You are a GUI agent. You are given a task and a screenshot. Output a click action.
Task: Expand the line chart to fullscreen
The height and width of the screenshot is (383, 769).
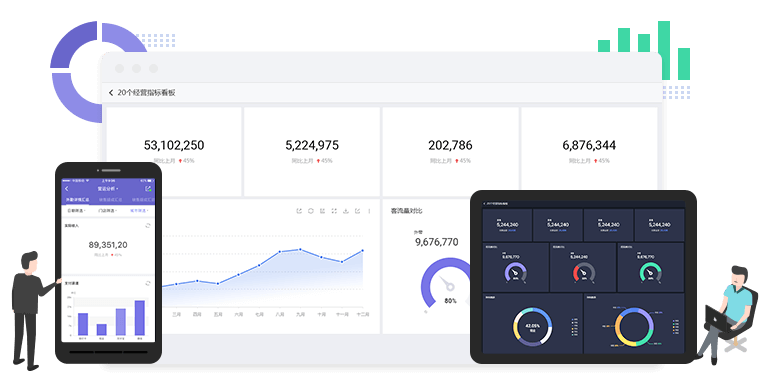[x=334, y=211]
